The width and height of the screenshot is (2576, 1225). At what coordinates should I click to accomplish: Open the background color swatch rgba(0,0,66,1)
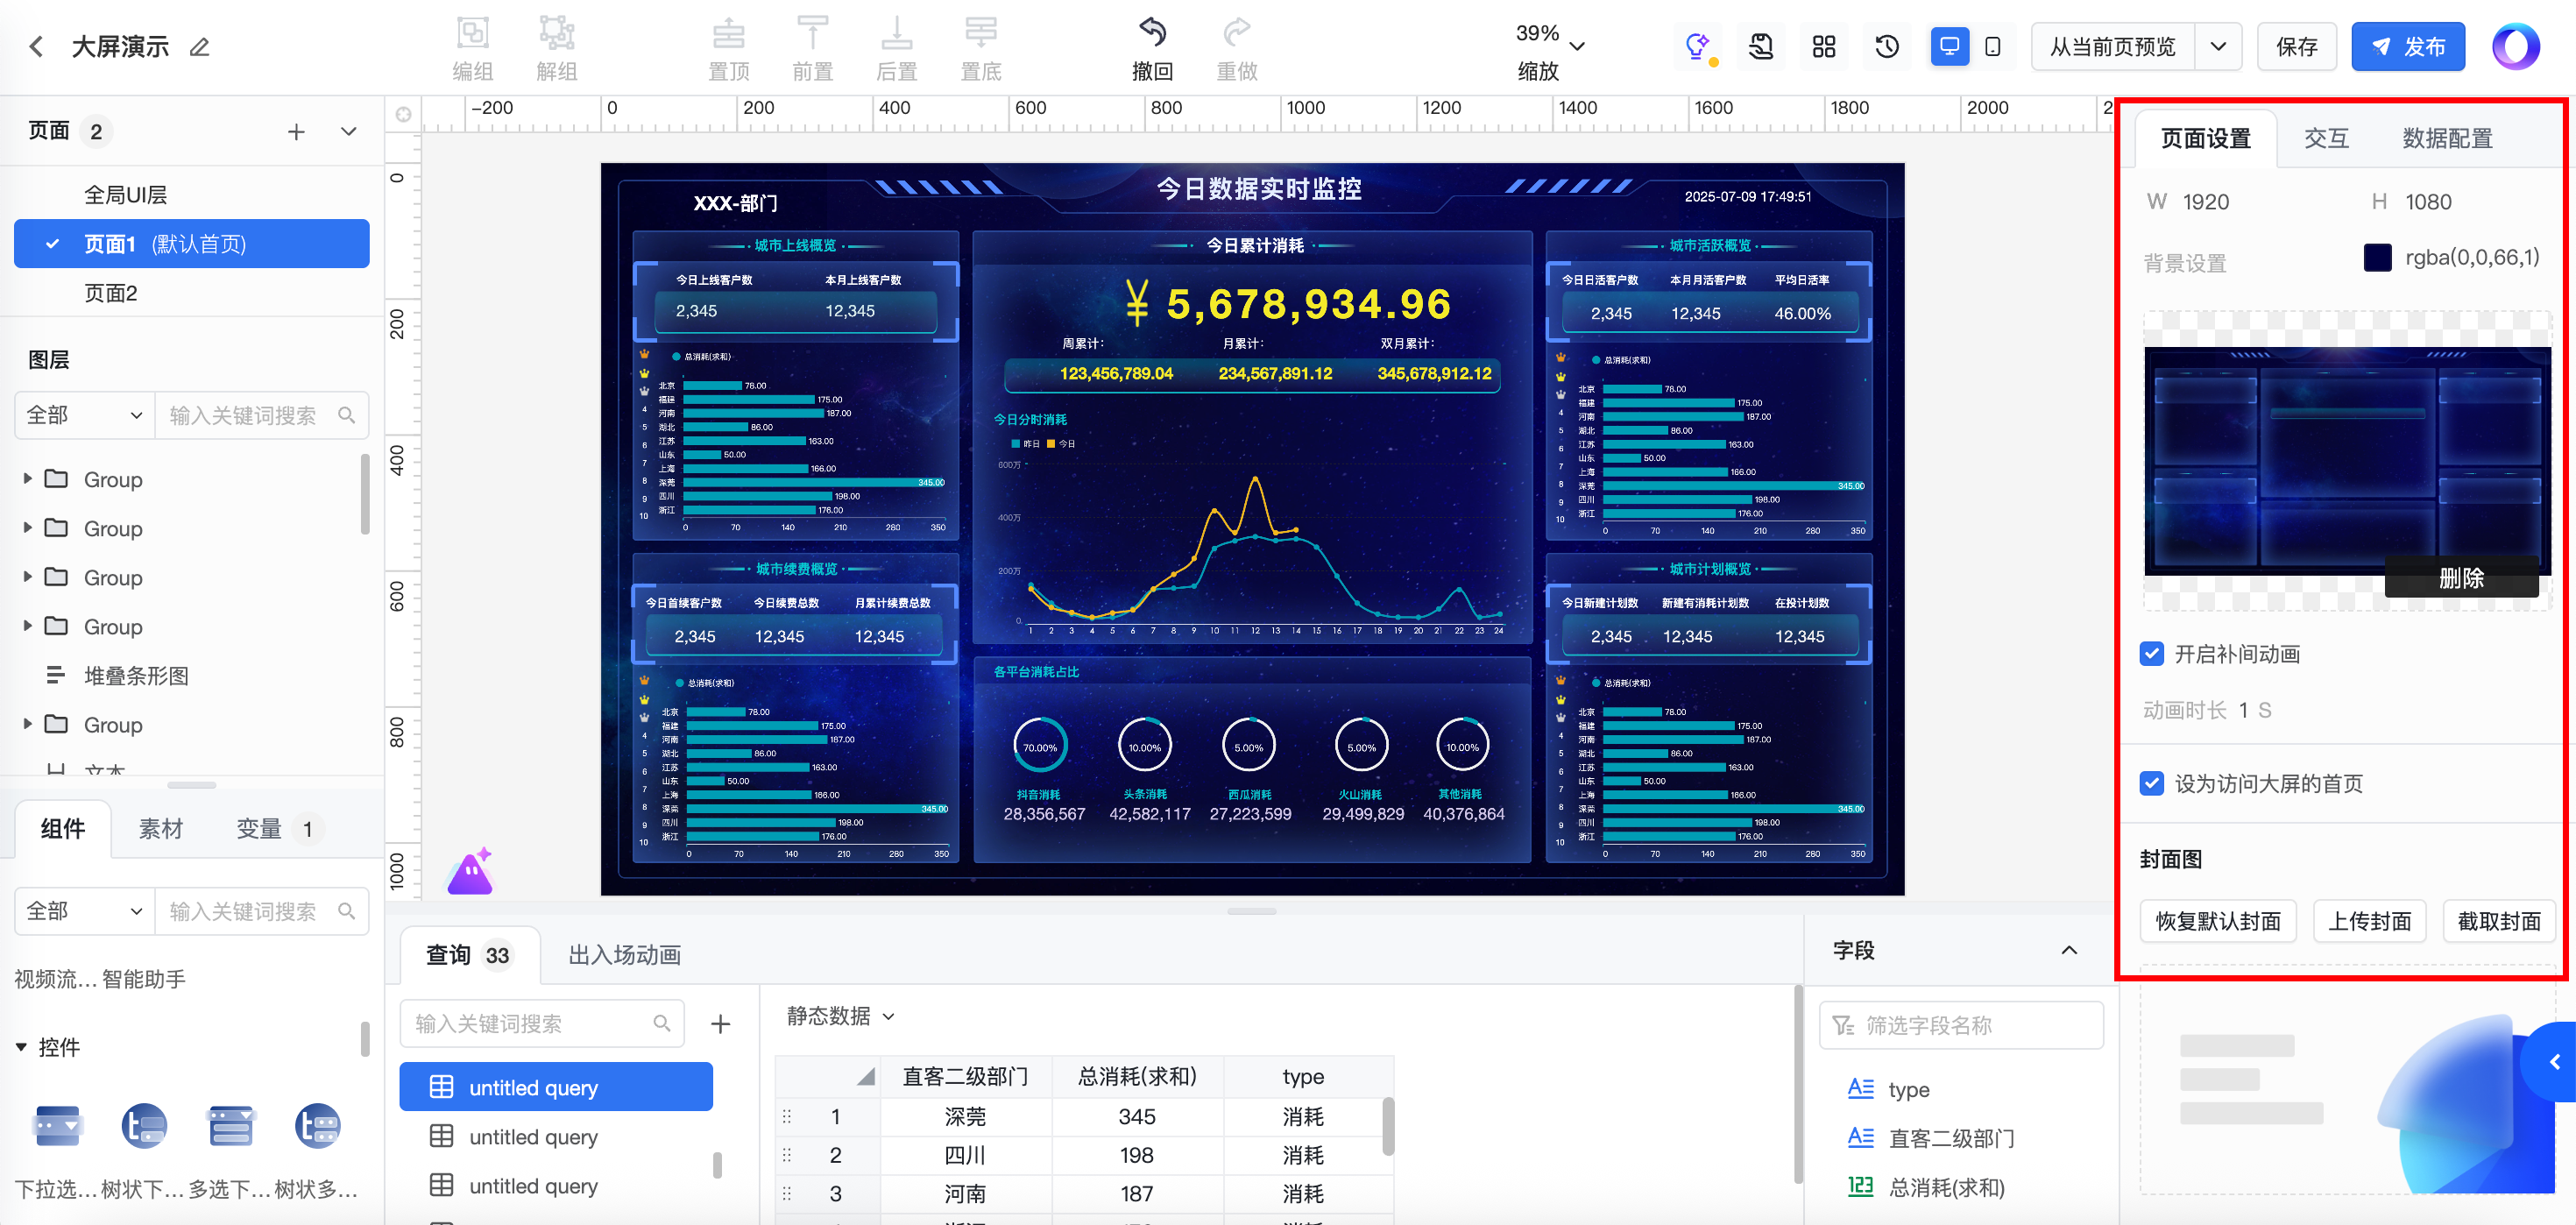(2377, 258)
